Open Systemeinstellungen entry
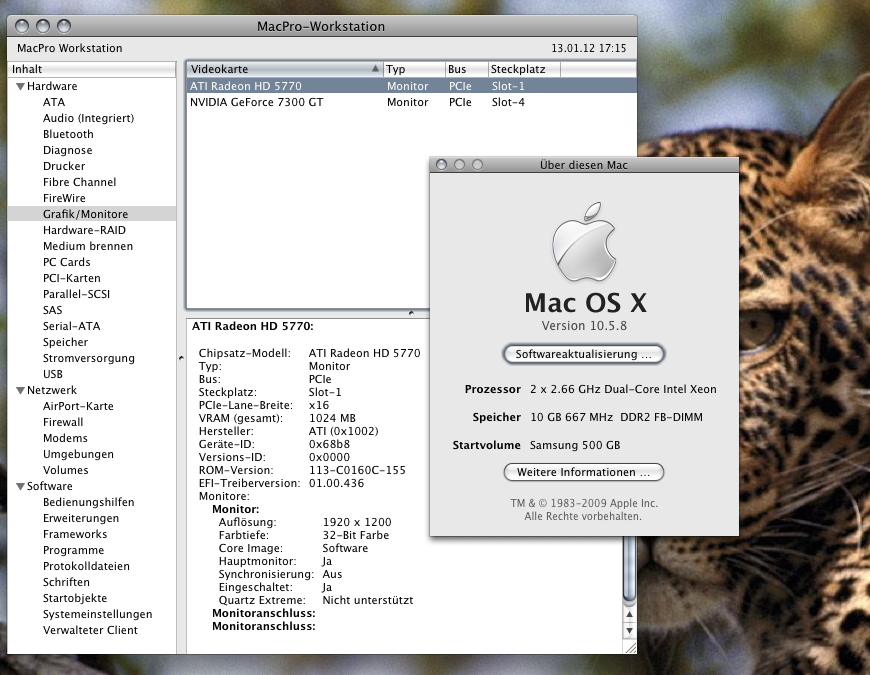Image resolution: width=870 pixels, height=675 pixels. point(97,615)
